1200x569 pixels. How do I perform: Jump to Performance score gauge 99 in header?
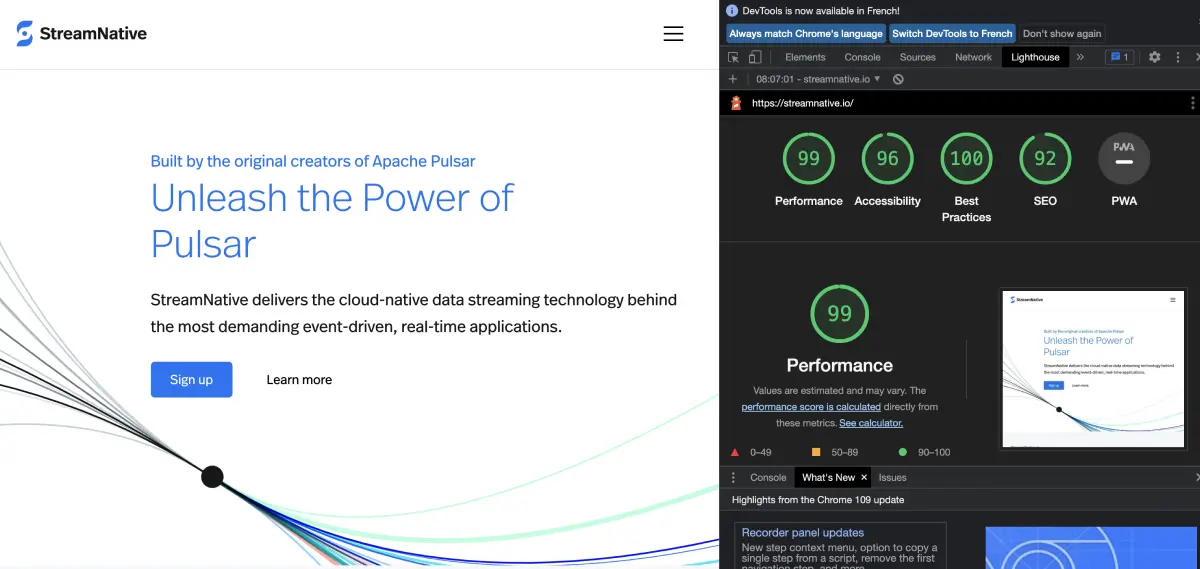[808, 158]
